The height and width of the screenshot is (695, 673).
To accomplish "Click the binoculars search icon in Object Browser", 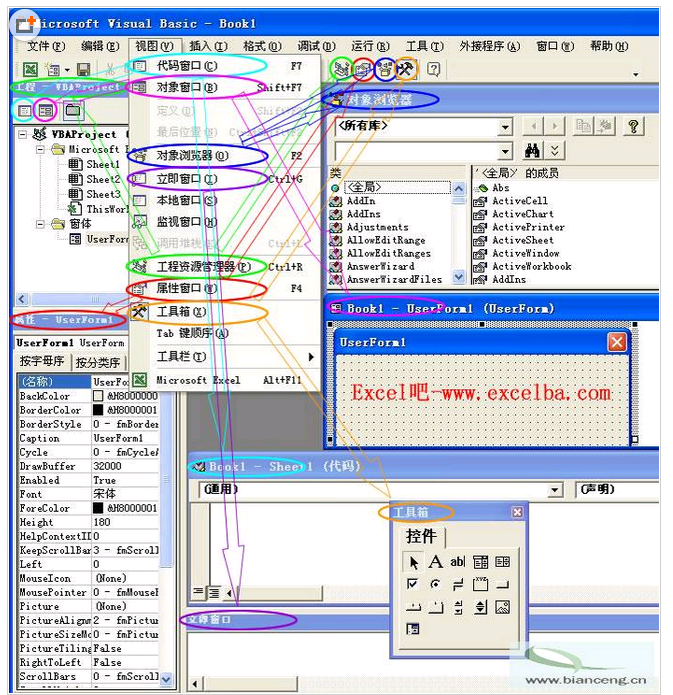I will point(532,150).
